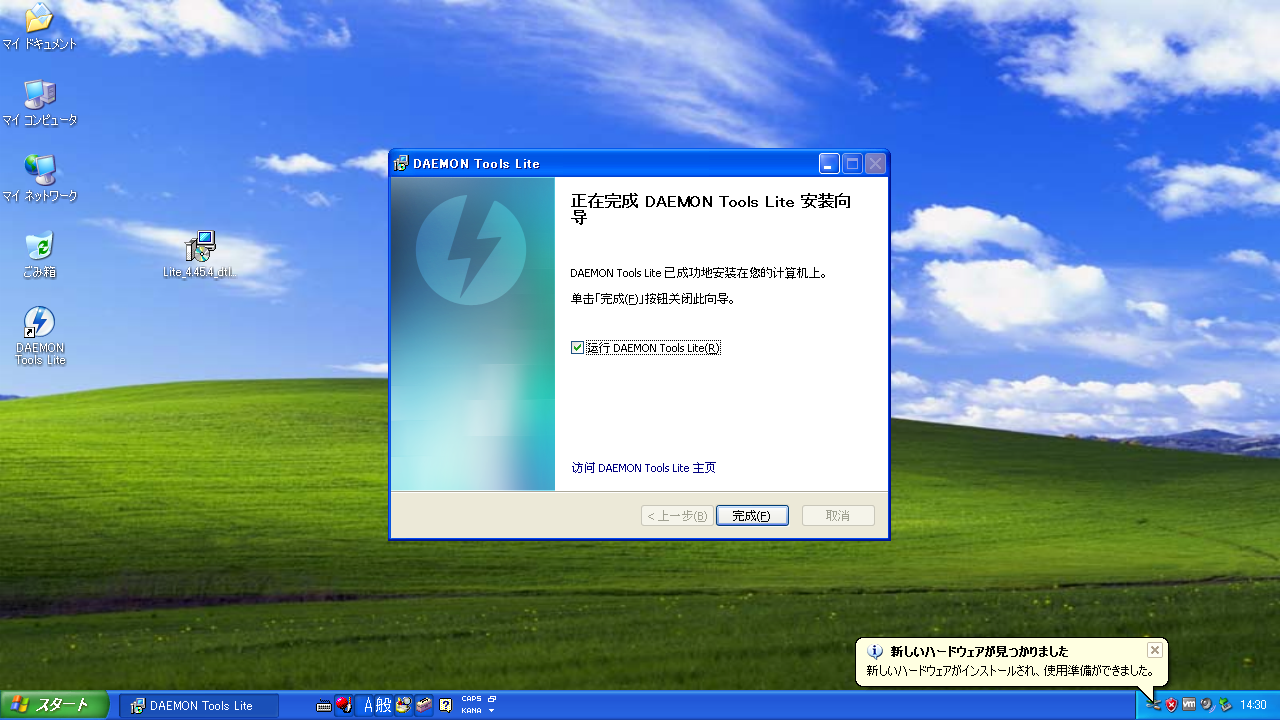1280x720 pixels.
Task: Click the Safely Remove Hardware tray icon
Action: pyautogui.click(x=1225, y=705)
